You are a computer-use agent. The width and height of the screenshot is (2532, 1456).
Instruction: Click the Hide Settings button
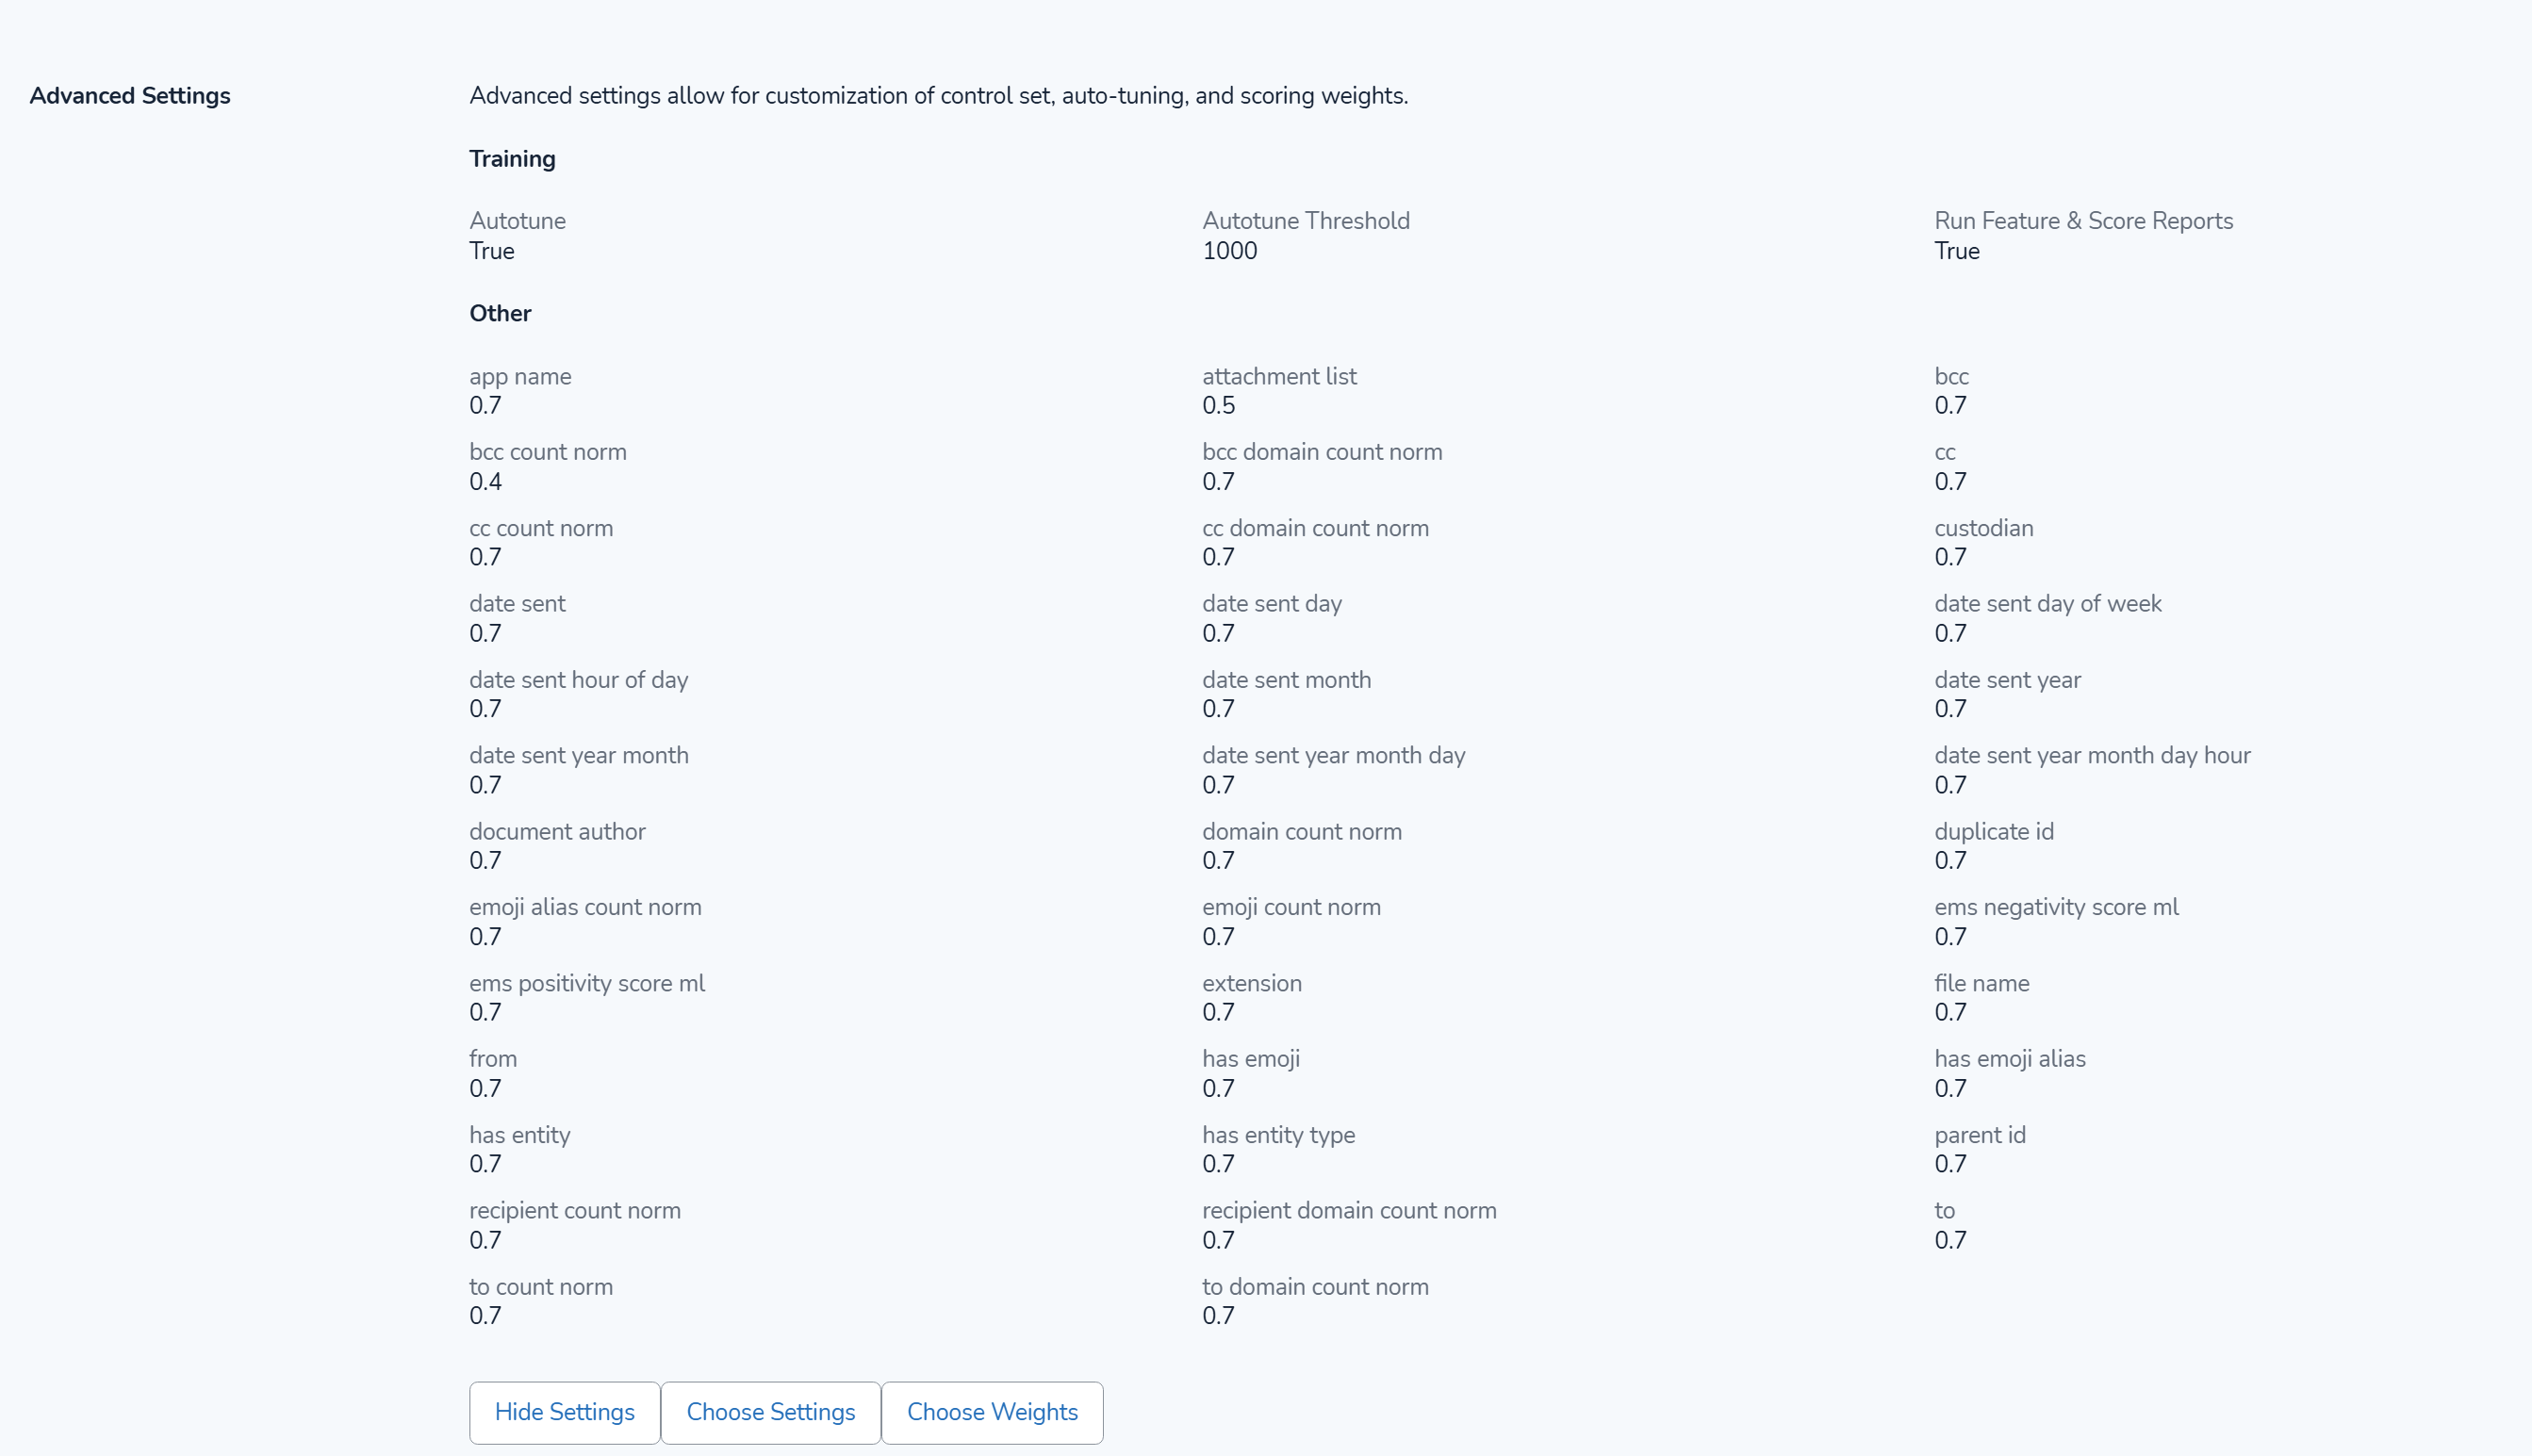click(x=564, y=1412)
